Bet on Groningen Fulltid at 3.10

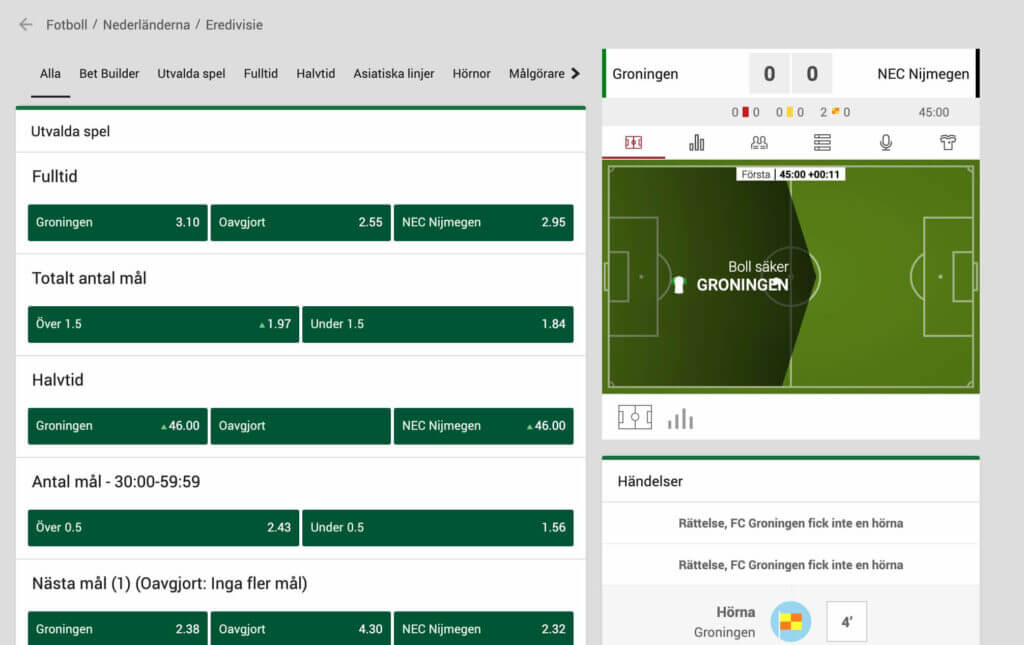pyautogui.click(x=118, y=223)
